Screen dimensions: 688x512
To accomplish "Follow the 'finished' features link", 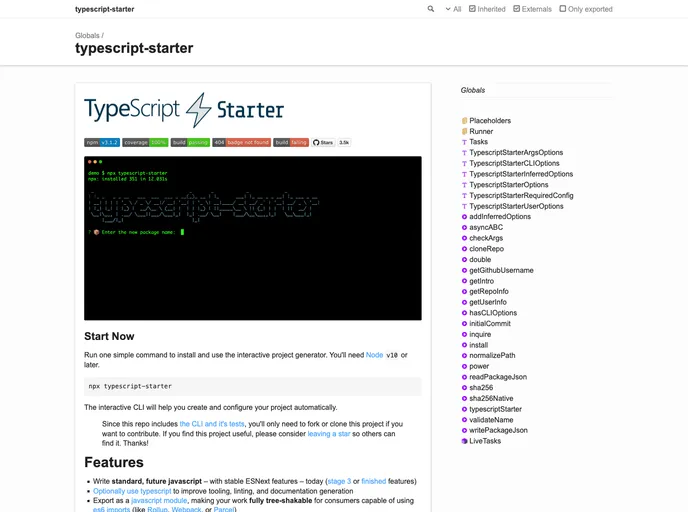I will point(374,482).
